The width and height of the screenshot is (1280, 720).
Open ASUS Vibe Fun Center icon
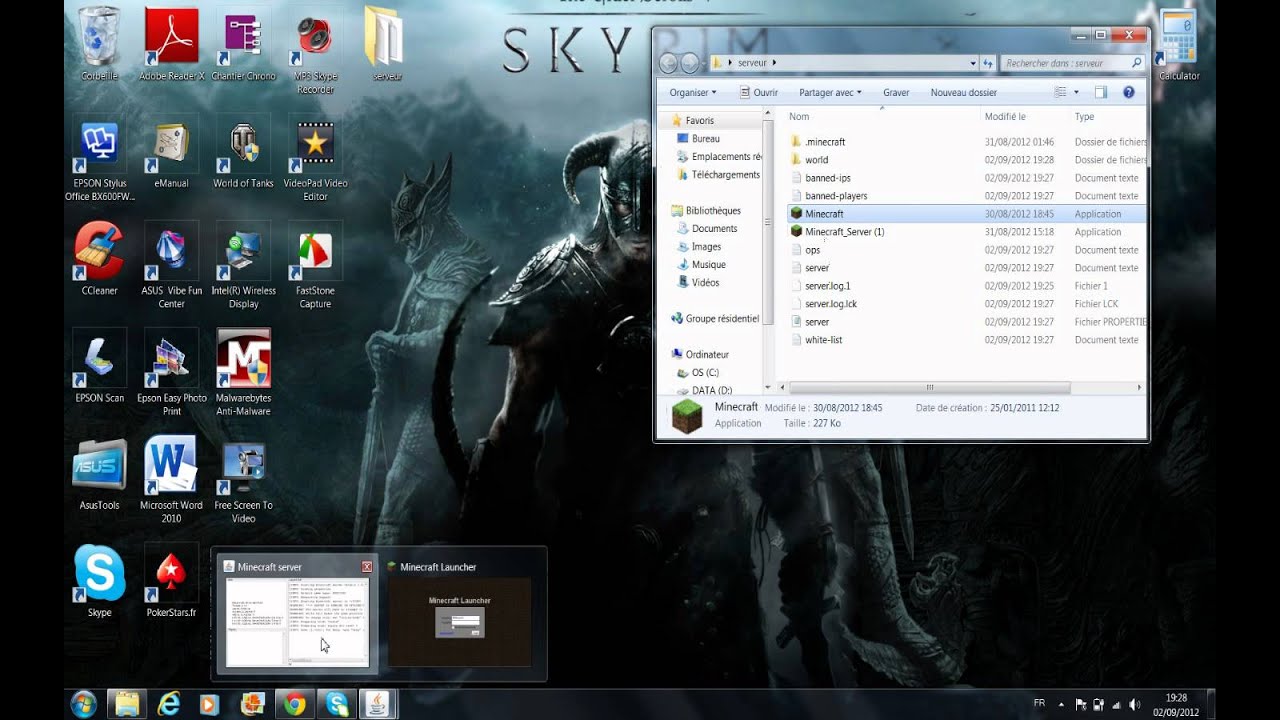(x=171, y=265)
